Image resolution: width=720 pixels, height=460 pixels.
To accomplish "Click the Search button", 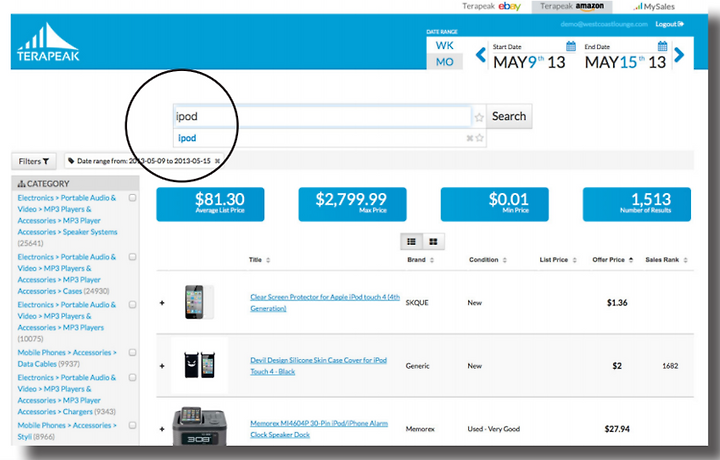I will point(509,116).
